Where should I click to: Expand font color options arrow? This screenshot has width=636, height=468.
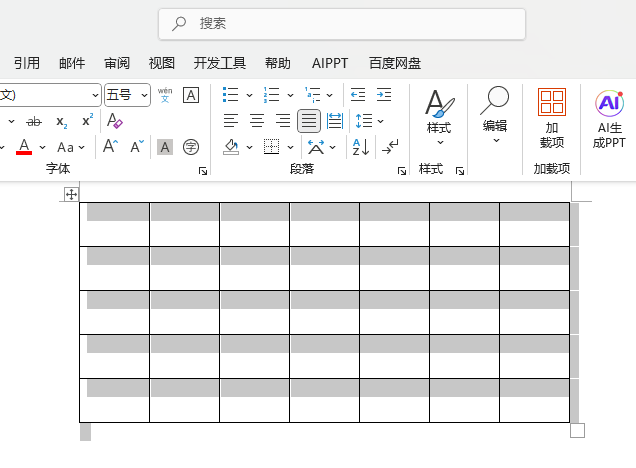tap(43, 147)
